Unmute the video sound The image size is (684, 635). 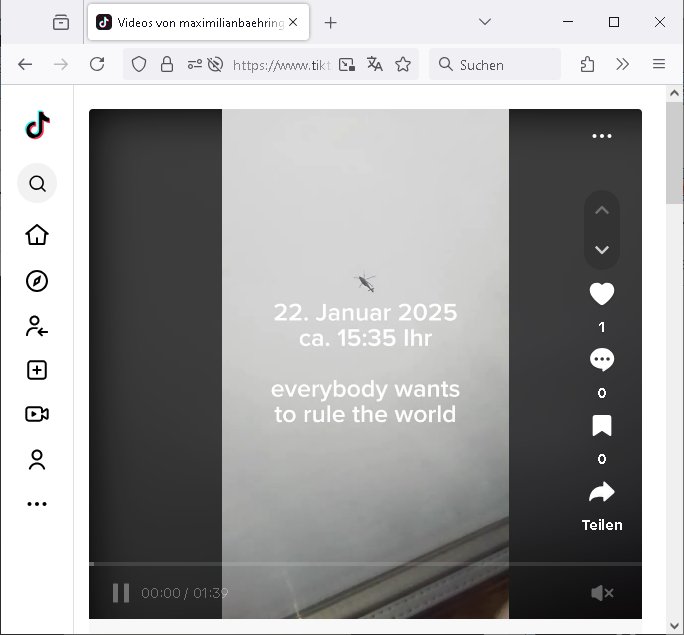click(x=602, y=593)
